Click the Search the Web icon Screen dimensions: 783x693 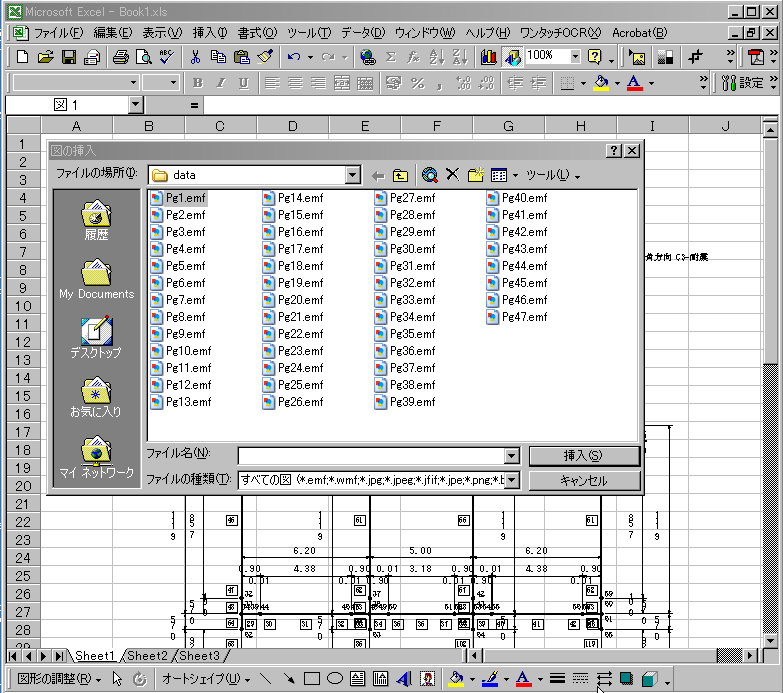430,175
